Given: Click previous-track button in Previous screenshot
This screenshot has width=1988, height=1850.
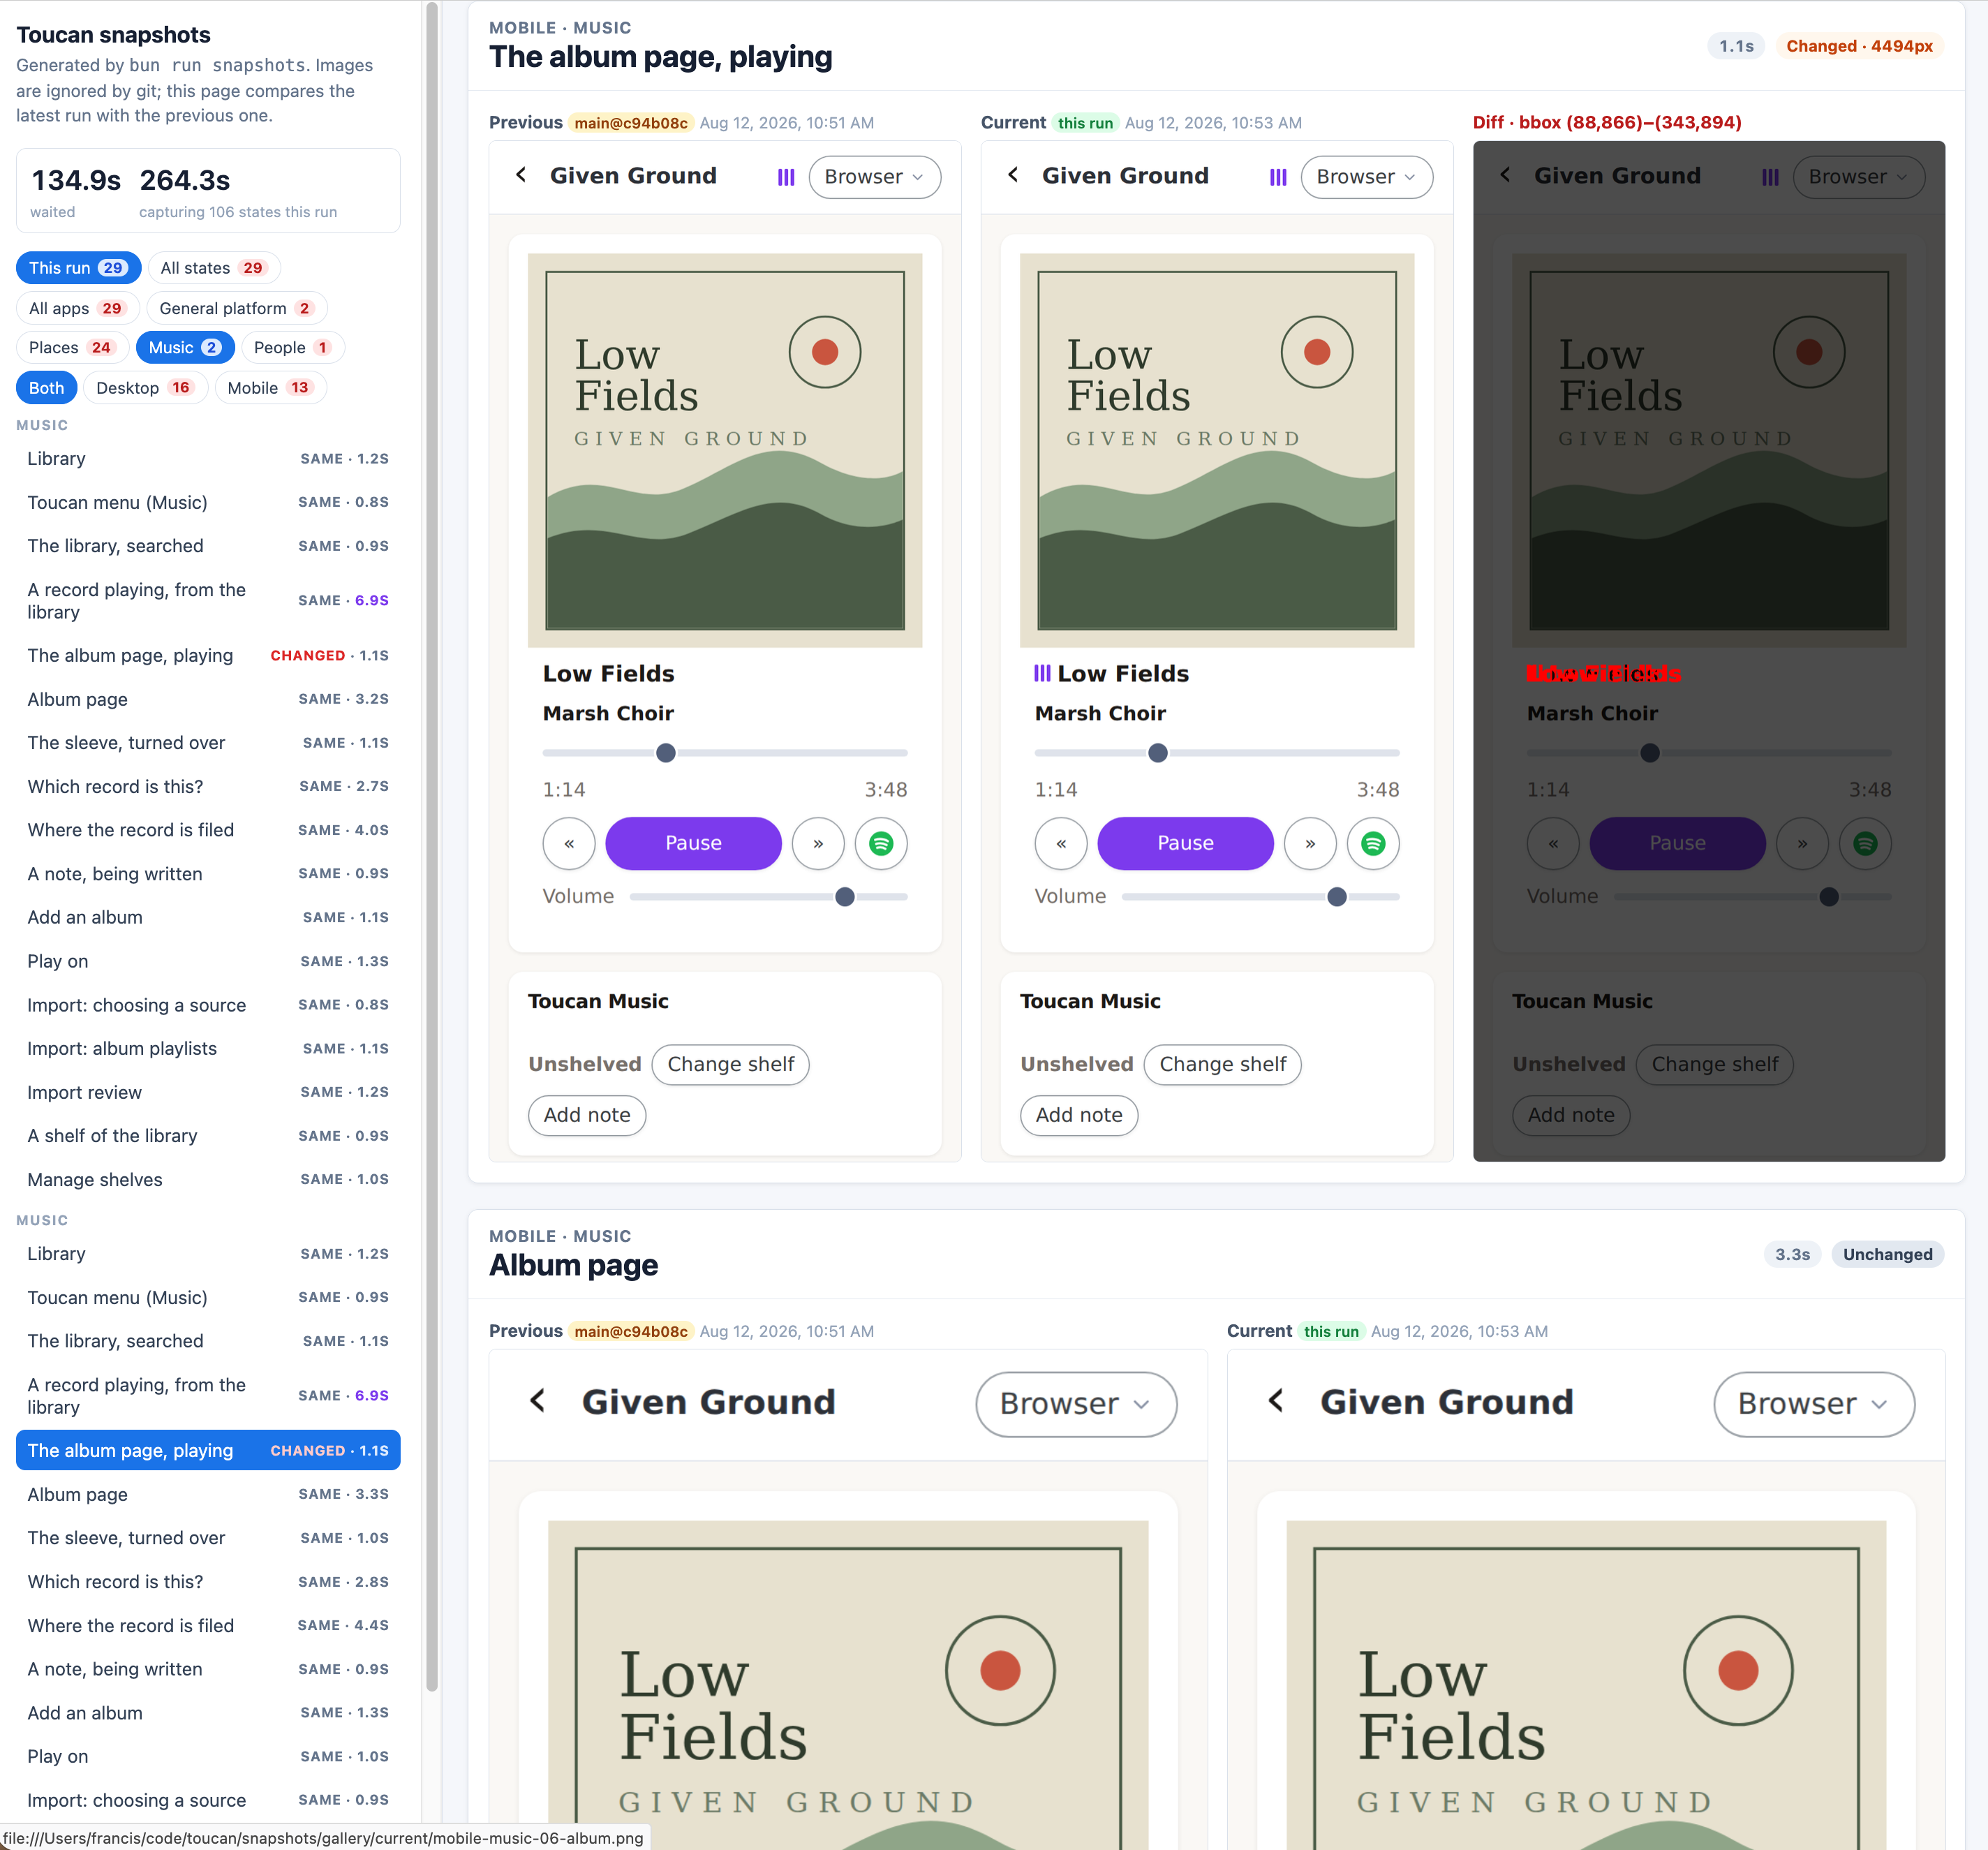Looking at the screenshot, I should click(569, 843).
